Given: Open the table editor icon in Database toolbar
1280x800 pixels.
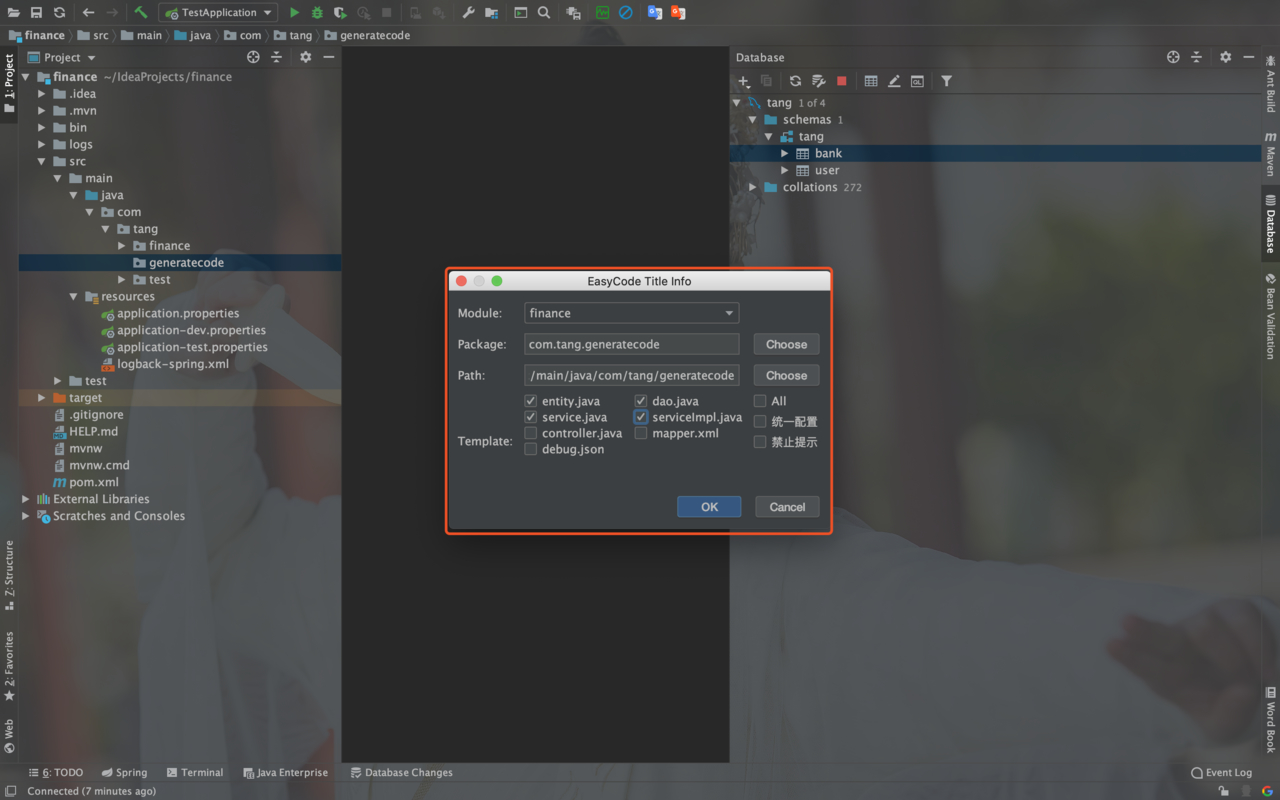Looking at the screenshot, I should pyautogui.click(x=871, y=81).
